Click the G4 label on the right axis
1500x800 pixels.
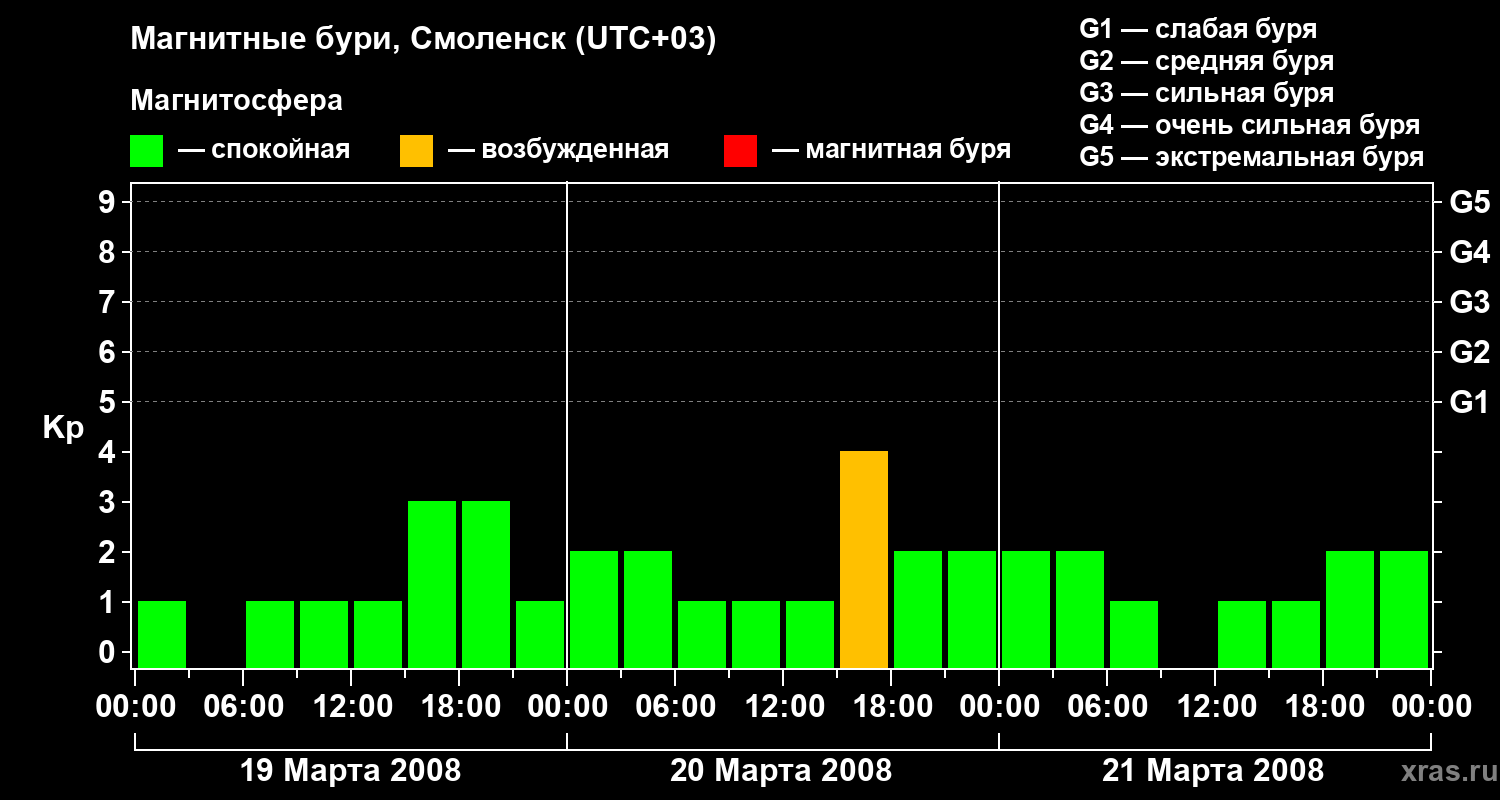(x=1469, y=252)
